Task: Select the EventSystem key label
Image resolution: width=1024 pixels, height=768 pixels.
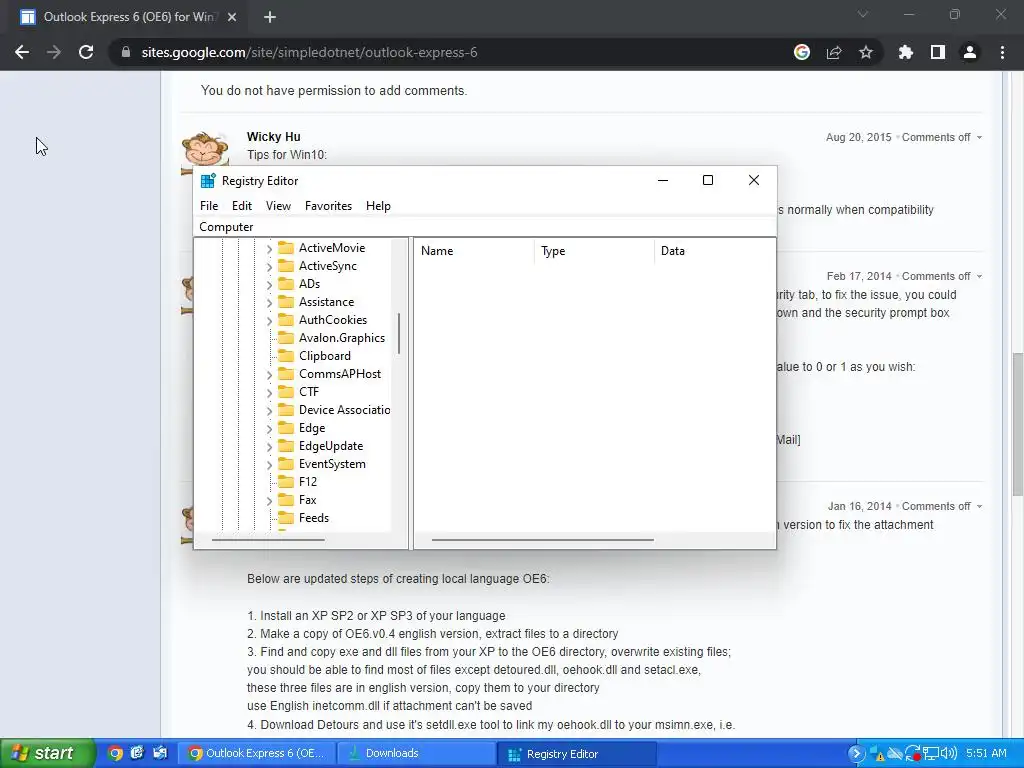Action: pyautogui.click(x=332, y=464)
